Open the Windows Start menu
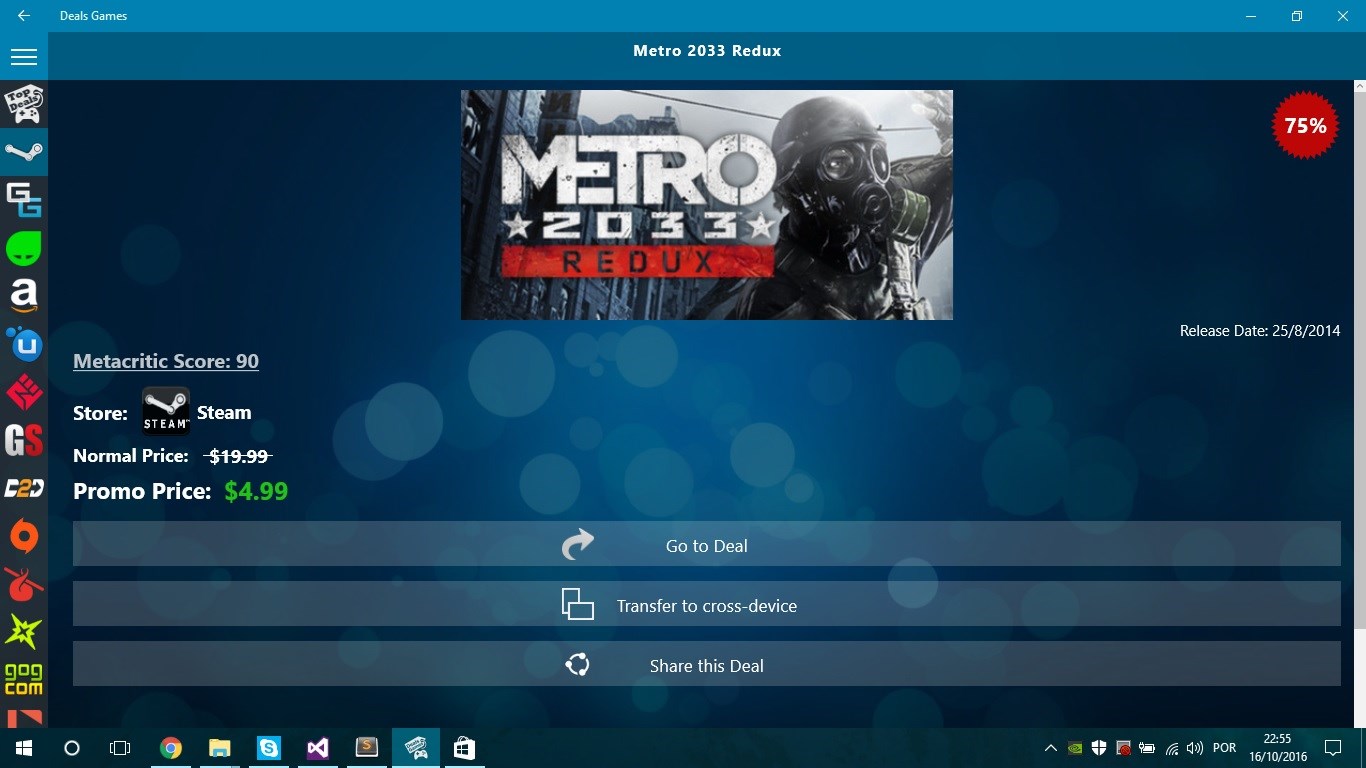 click(24, 748)
